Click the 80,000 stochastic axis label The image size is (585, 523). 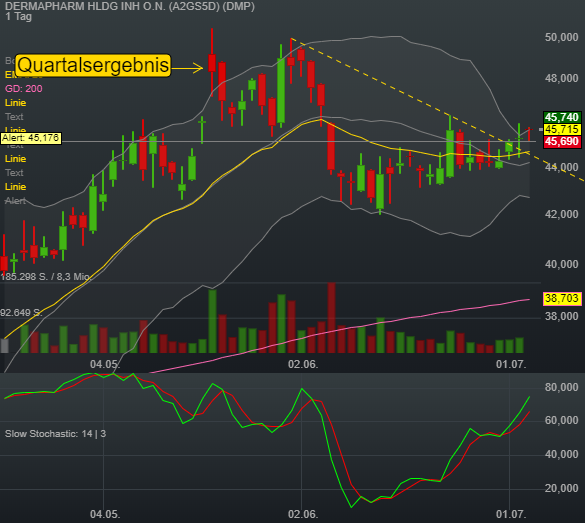[561, 387]
